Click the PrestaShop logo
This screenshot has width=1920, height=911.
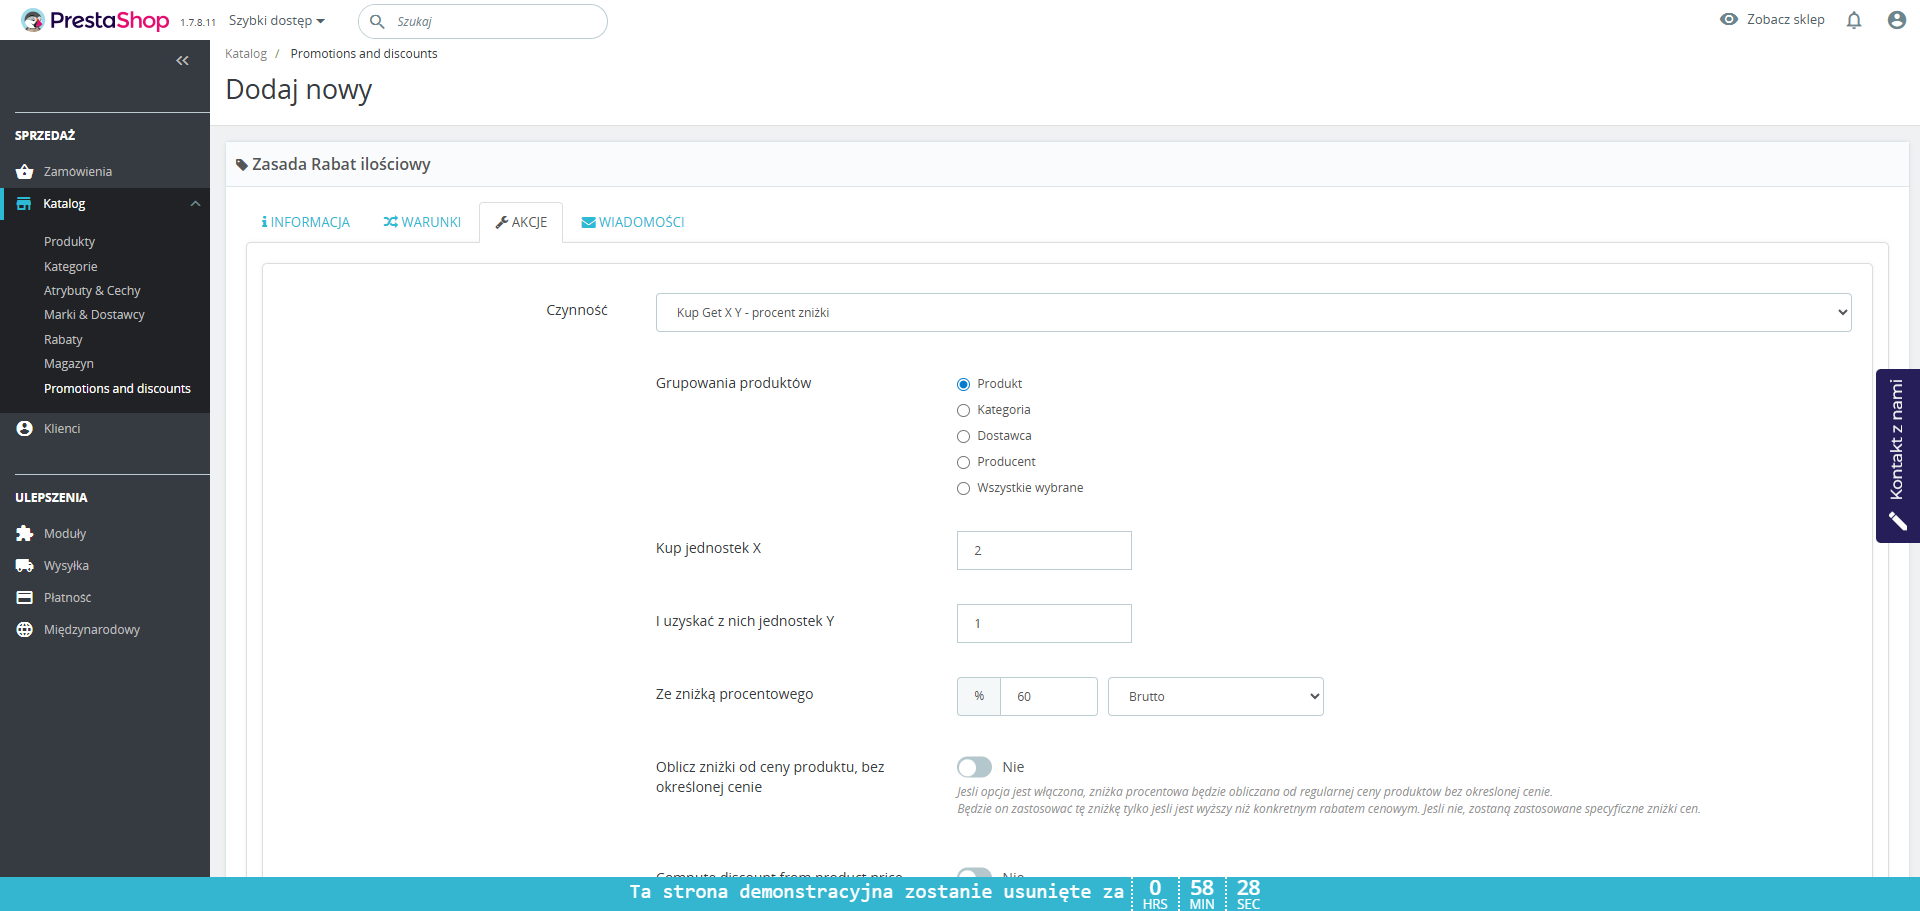[x=96, y=20]
